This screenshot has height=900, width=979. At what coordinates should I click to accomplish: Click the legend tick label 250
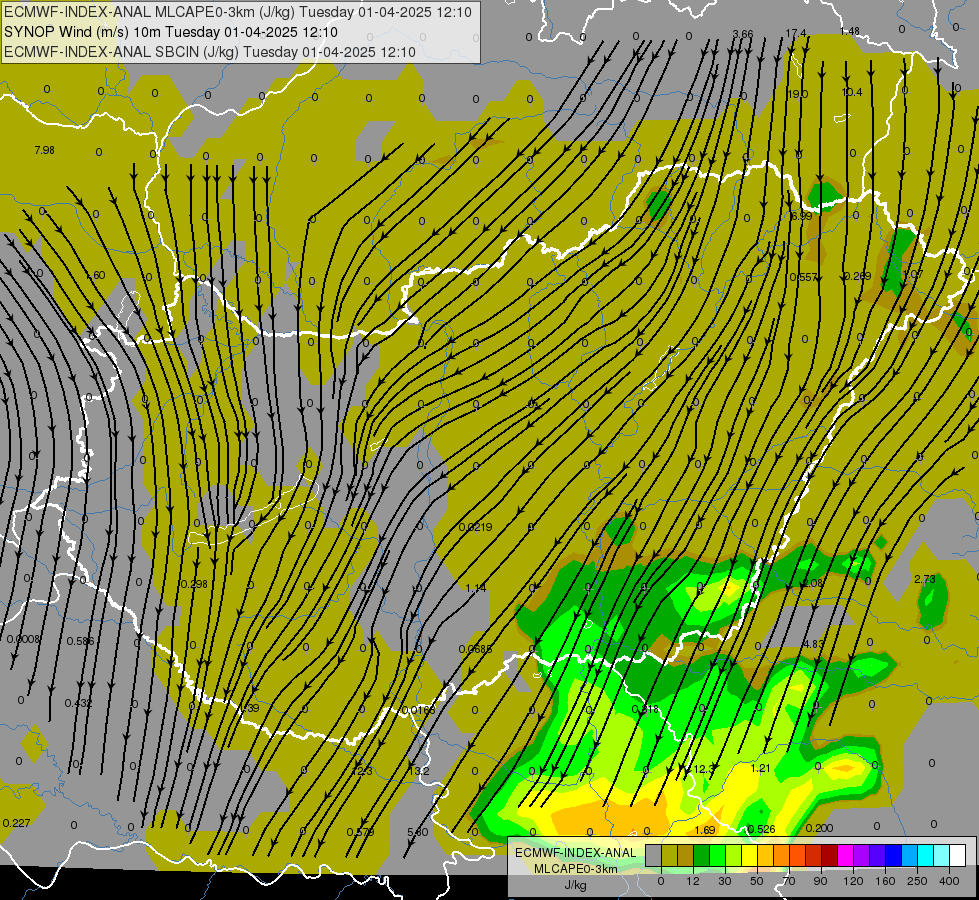click(917, 881)
